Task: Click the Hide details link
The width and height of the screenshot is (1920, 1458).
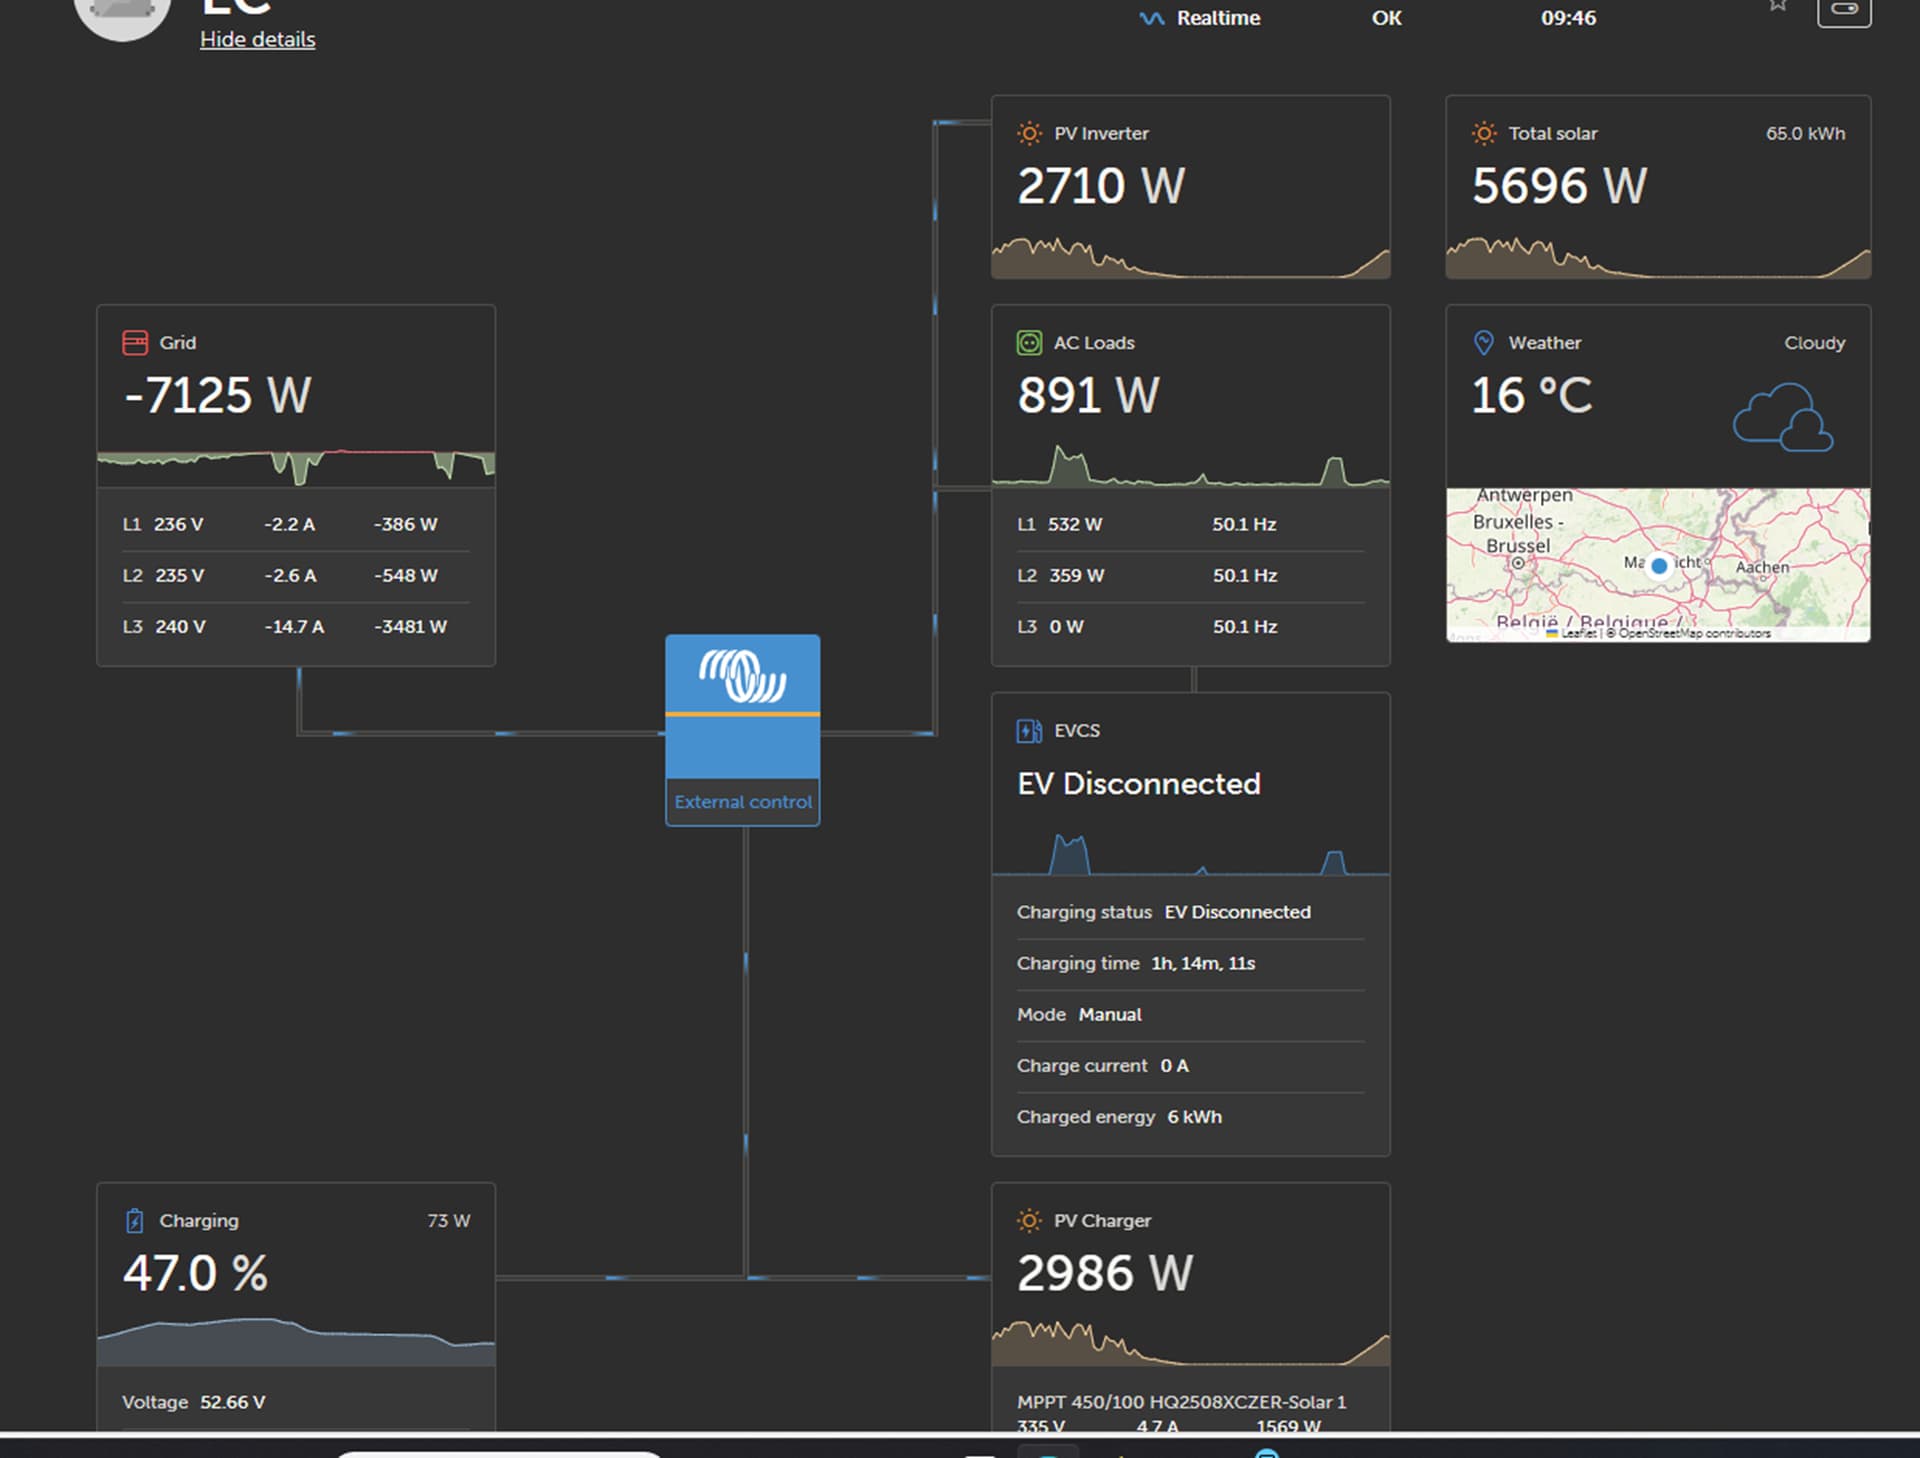Action: [x=257, y=39]
